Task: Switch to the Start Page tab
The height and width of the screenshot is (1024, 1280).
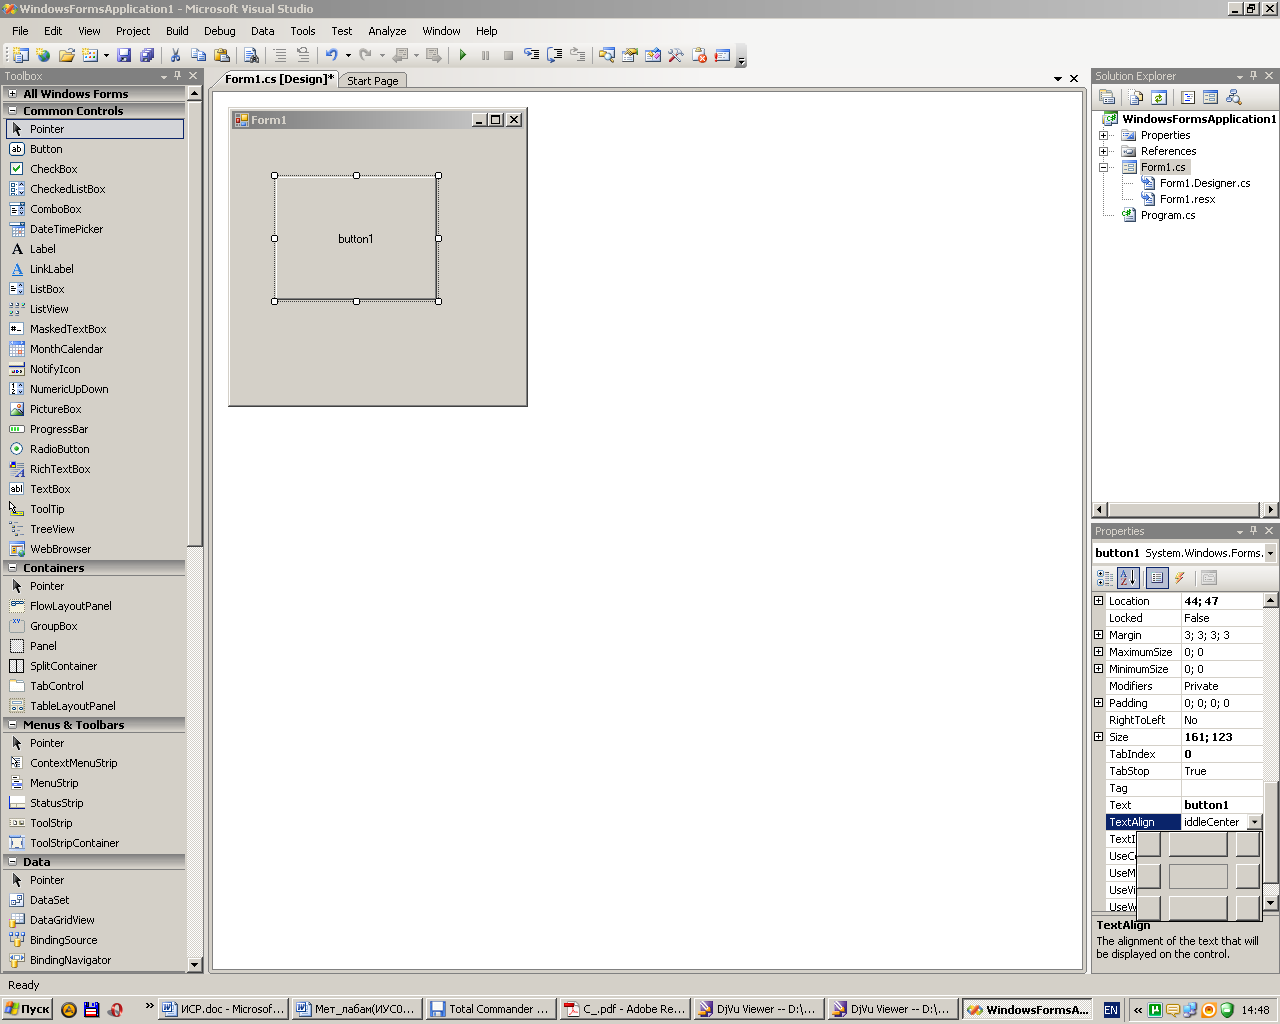Action: 373,81
